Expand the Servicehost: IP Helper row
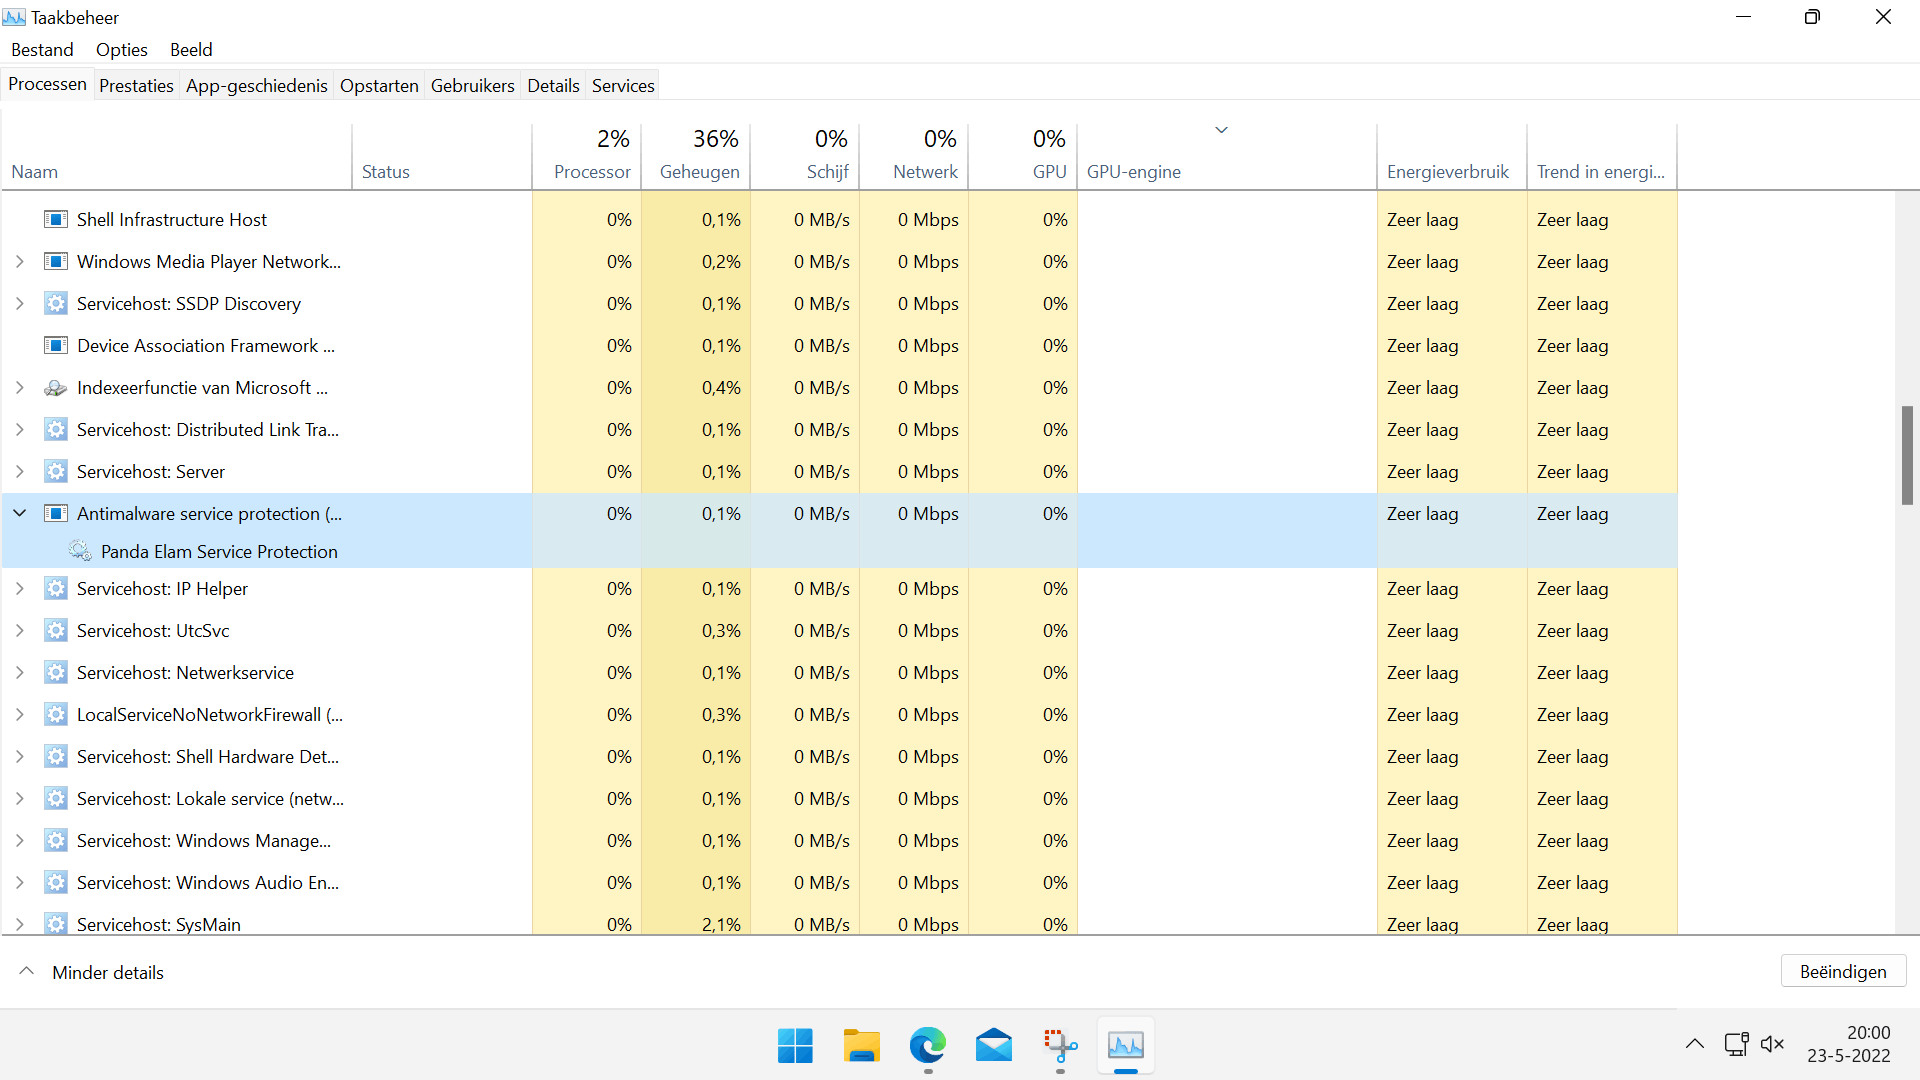This screenshot has height=1080, width=1920. click(x=20, y=589)
